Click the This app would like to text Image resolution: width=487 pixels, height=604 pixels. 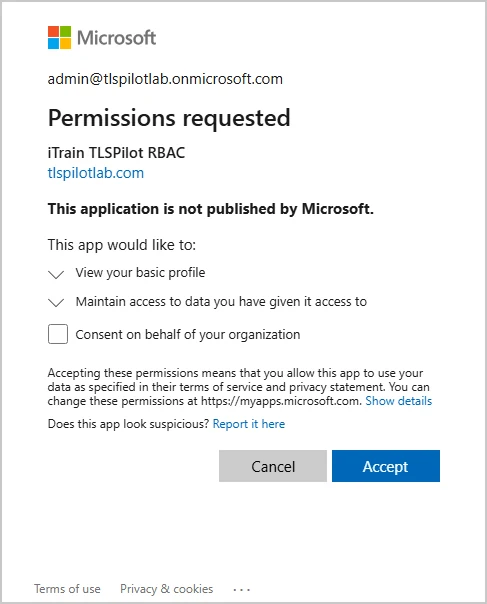[x=122, y=245]
